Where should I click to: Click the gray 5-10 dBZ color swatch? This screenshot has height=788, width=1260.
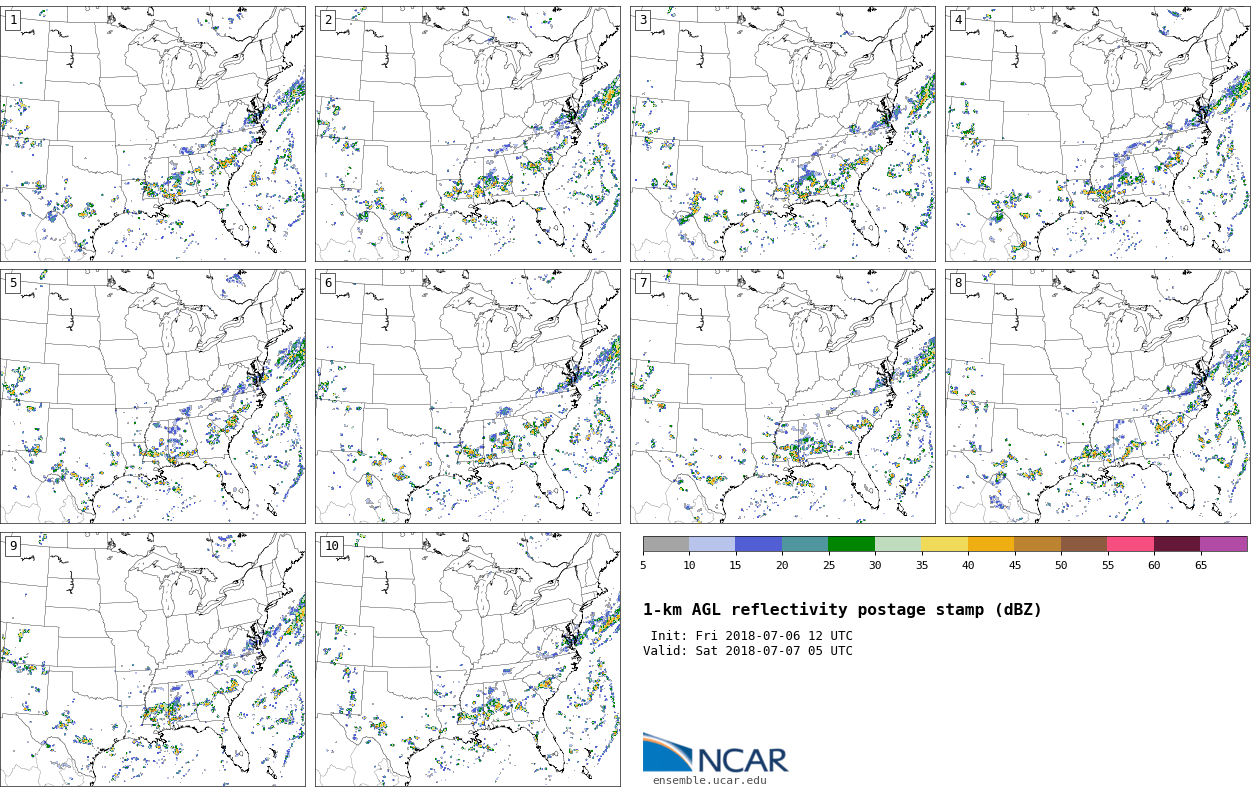(666, 544)
